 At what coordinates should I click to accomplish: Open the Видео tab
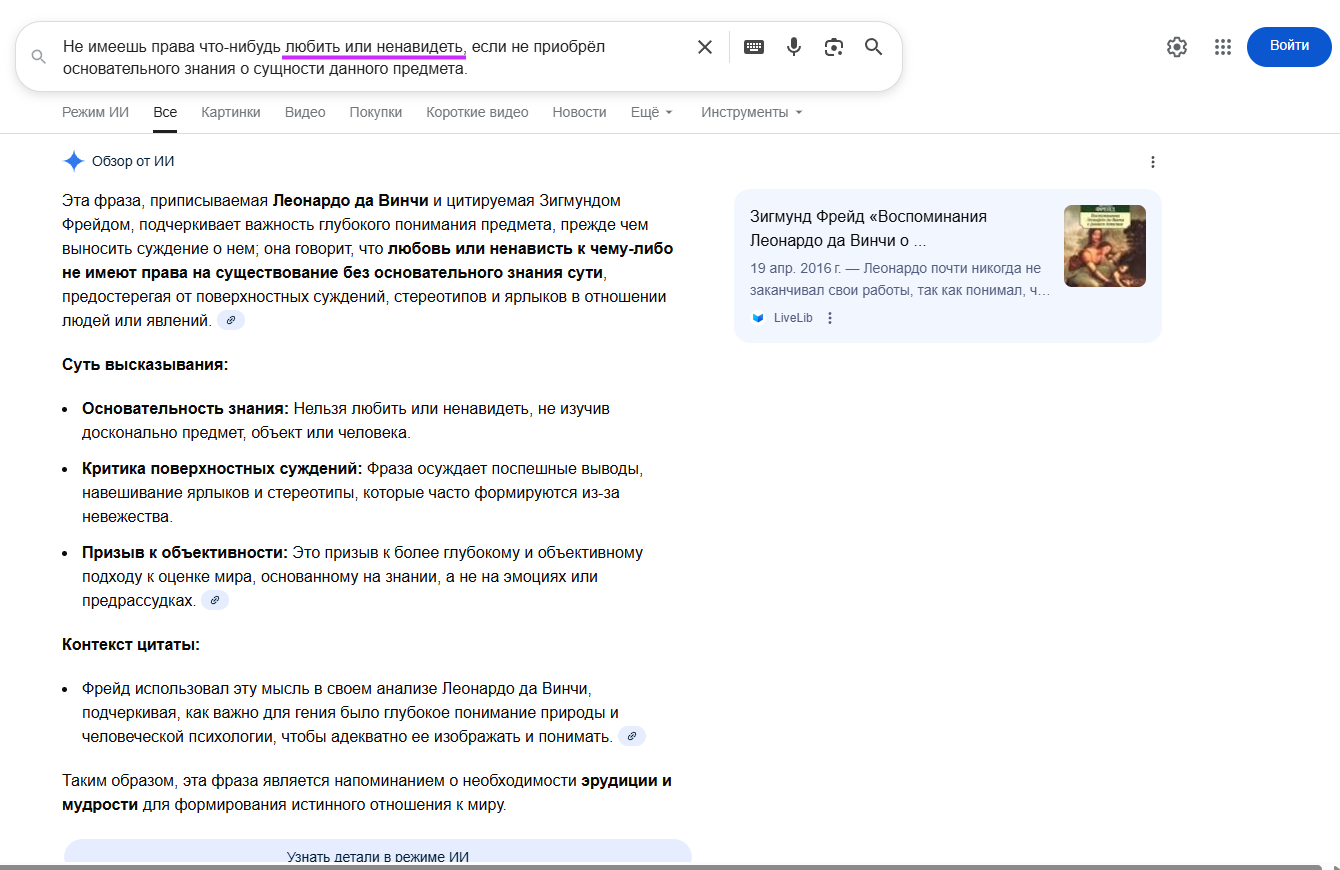[305, 112]
